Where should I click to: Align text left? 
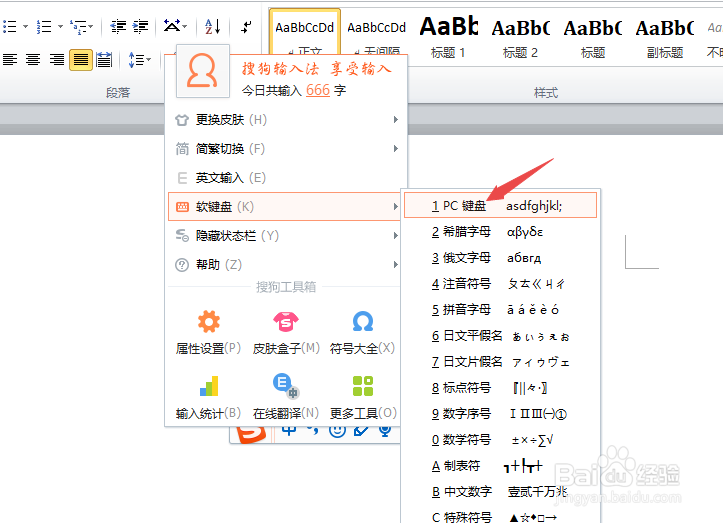pos(10,59)
